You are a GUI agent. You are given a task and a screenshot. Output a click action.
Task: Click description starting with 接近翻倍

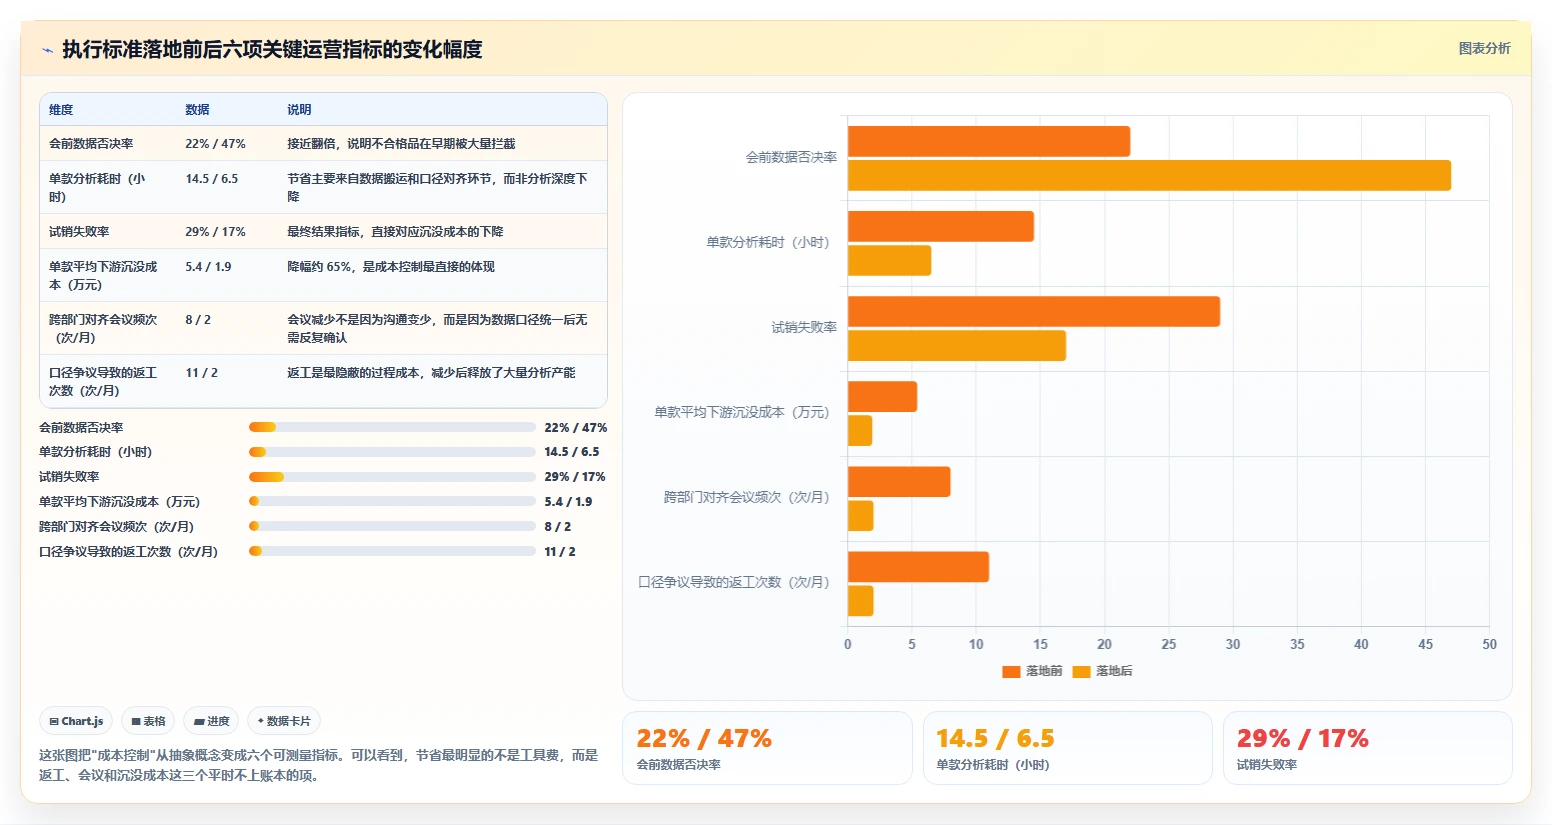(401, 144)
